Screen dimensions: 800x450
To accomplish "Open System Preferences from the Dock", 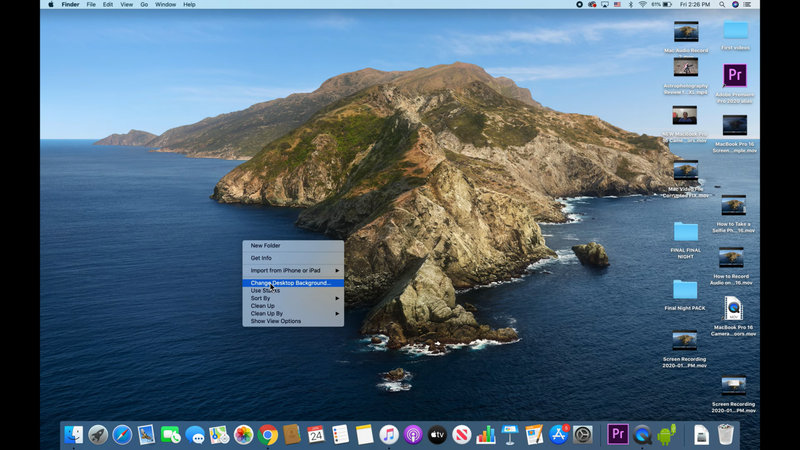I will (583, 434).
